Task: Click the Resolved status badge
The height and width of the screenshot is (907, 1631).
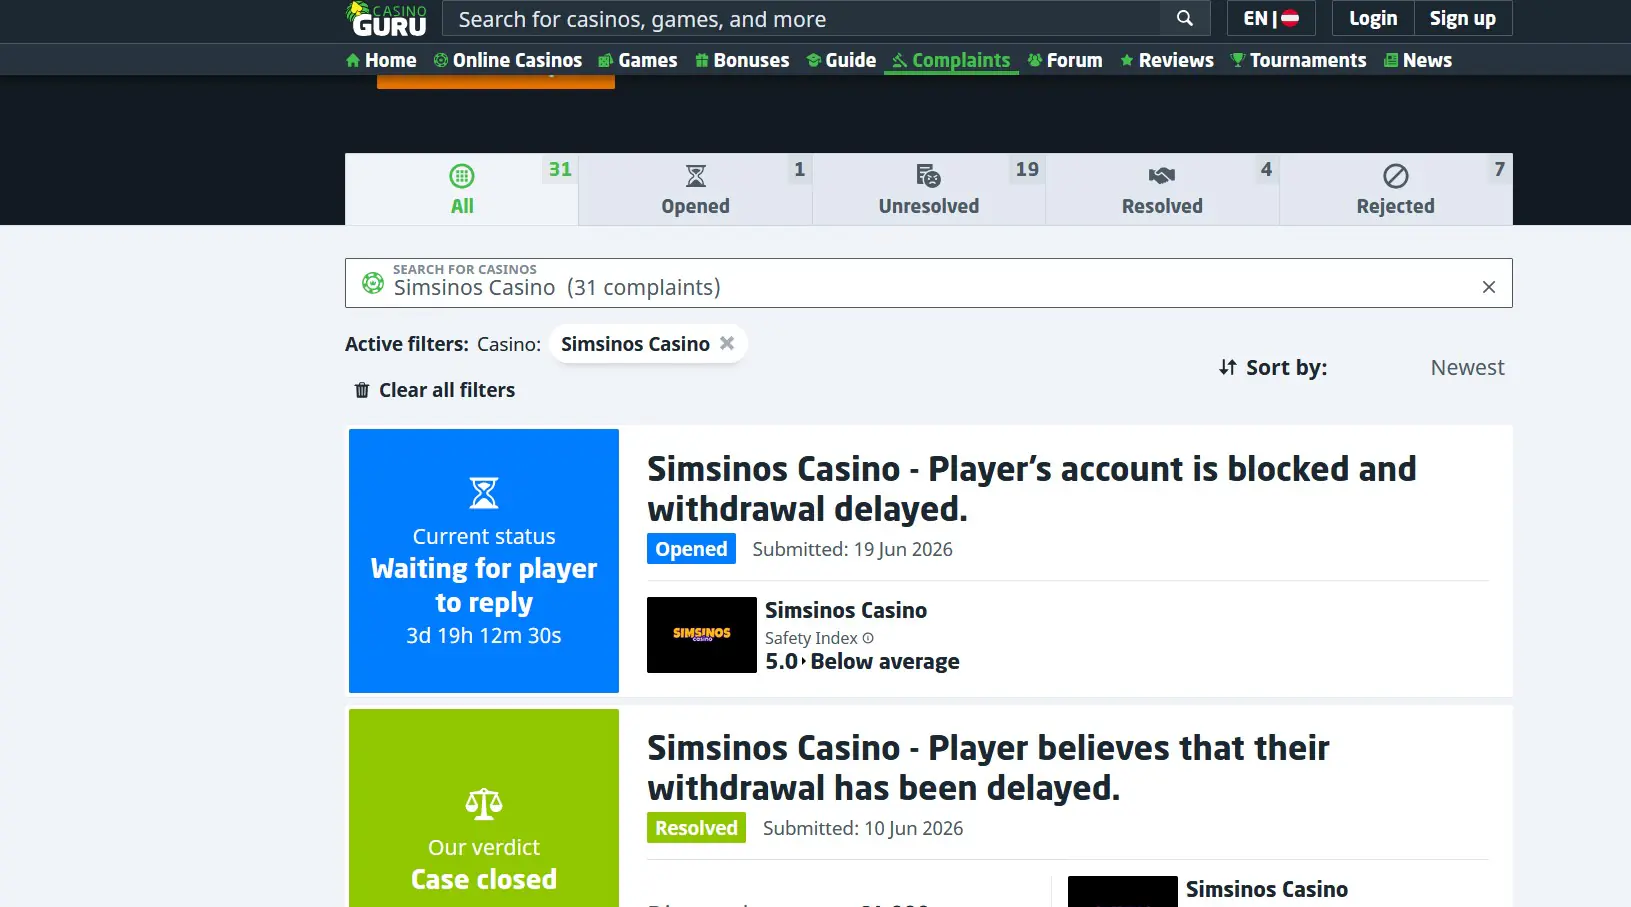Action: [696, 828]
